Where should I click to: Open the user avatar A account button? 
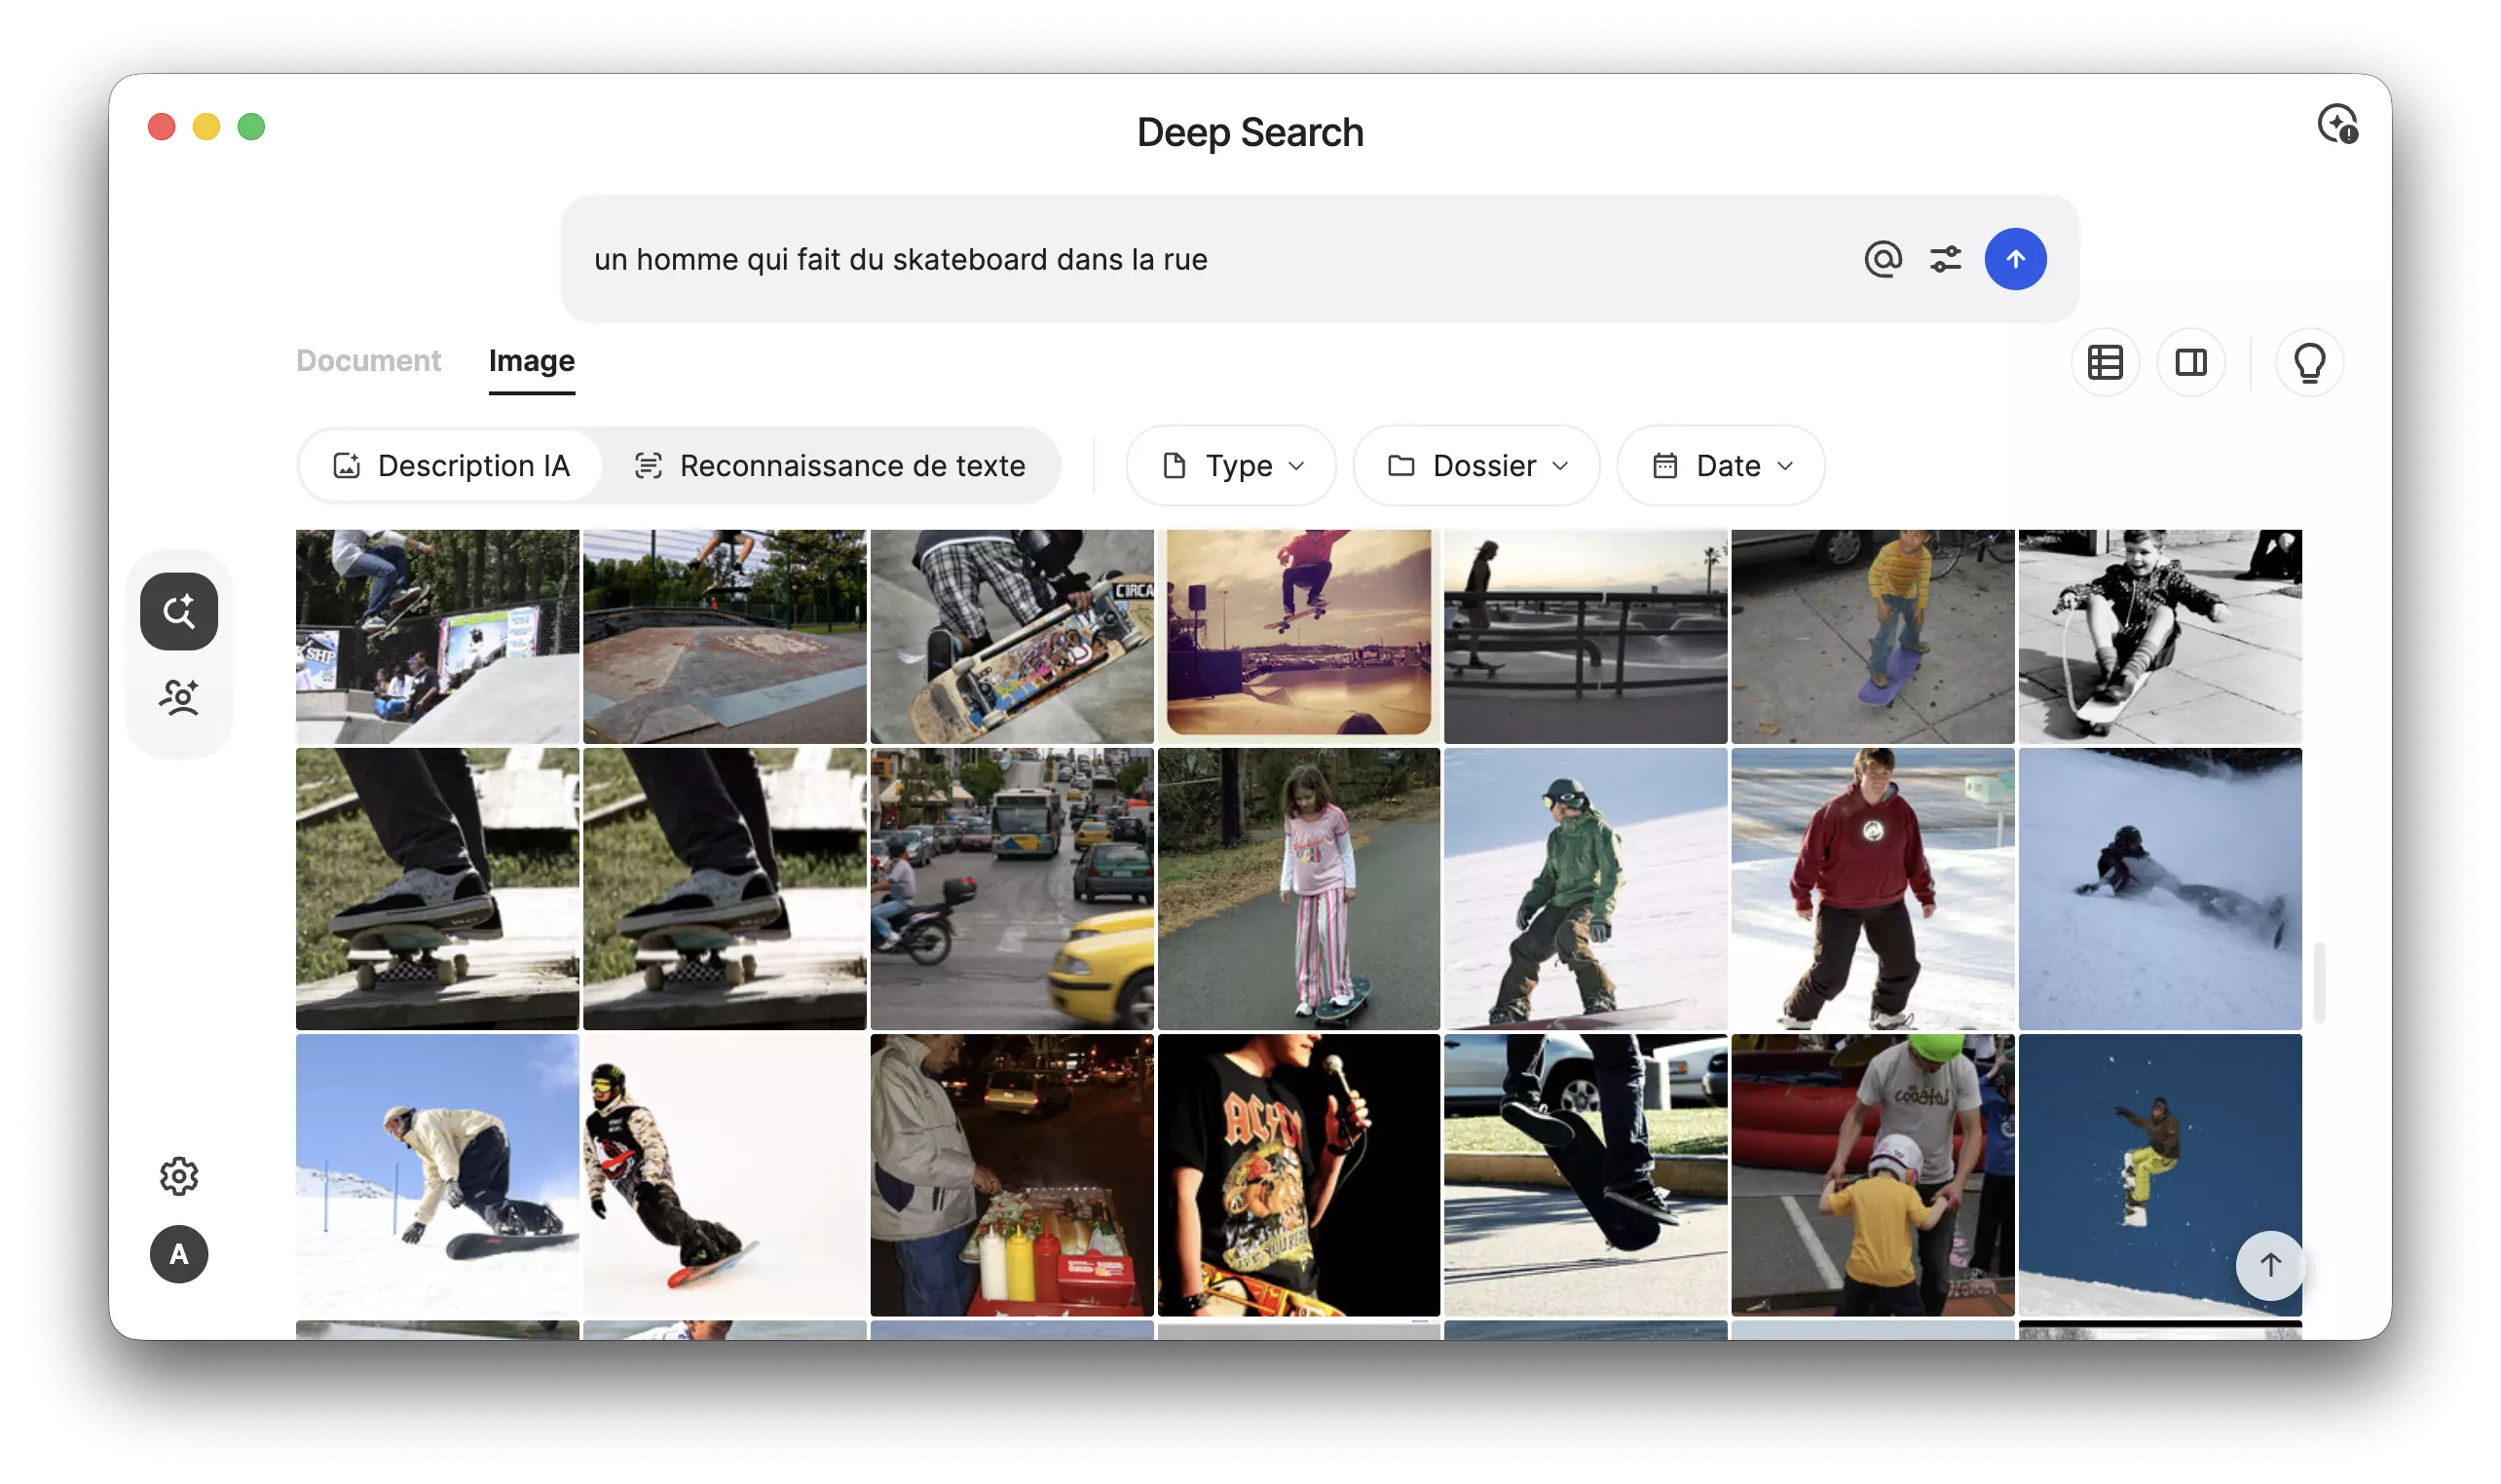(x=179, y=1254)
